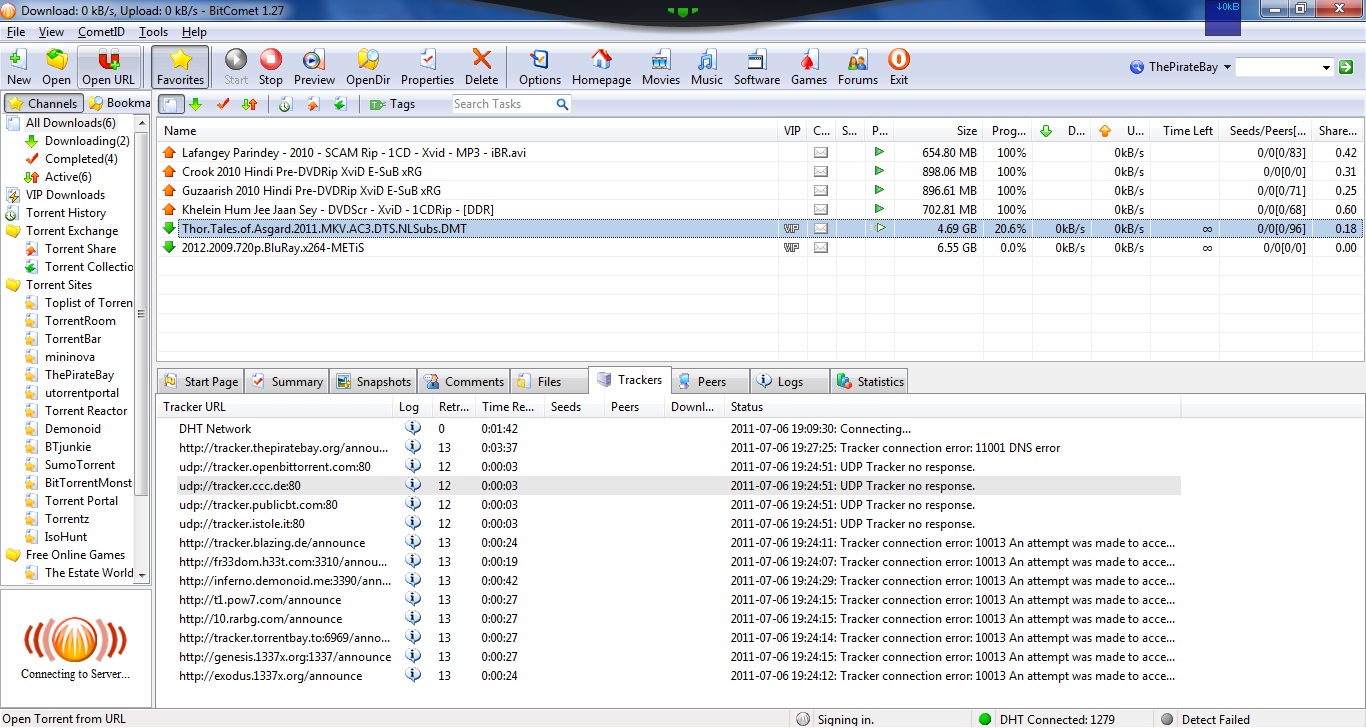1366x728 pixels.
Task: Click the Options toolbar icon
Action: pyautogui.click(x=539, y=65)
